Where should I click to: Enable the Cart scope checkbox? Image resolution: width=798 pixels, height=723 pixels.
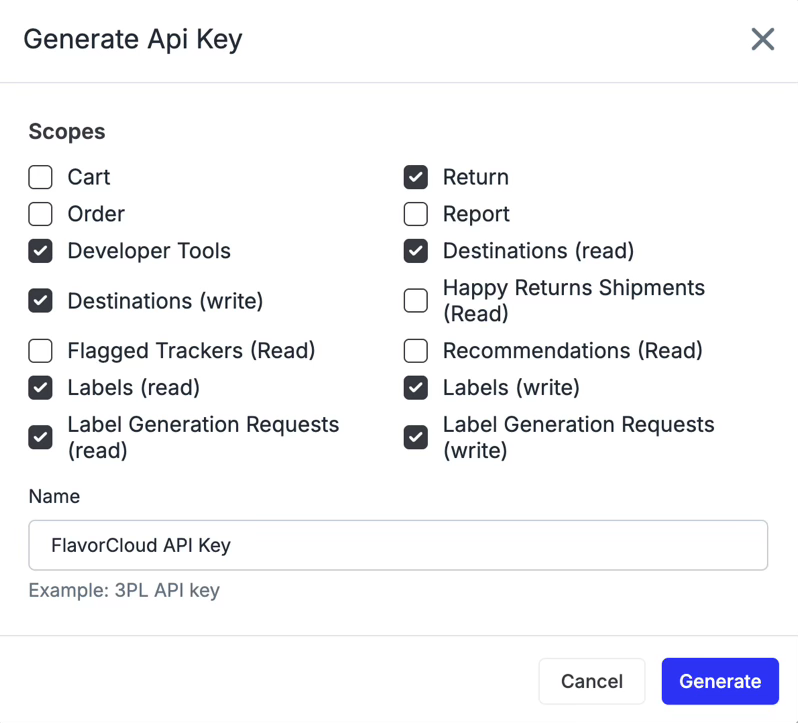tap(40, 177)
